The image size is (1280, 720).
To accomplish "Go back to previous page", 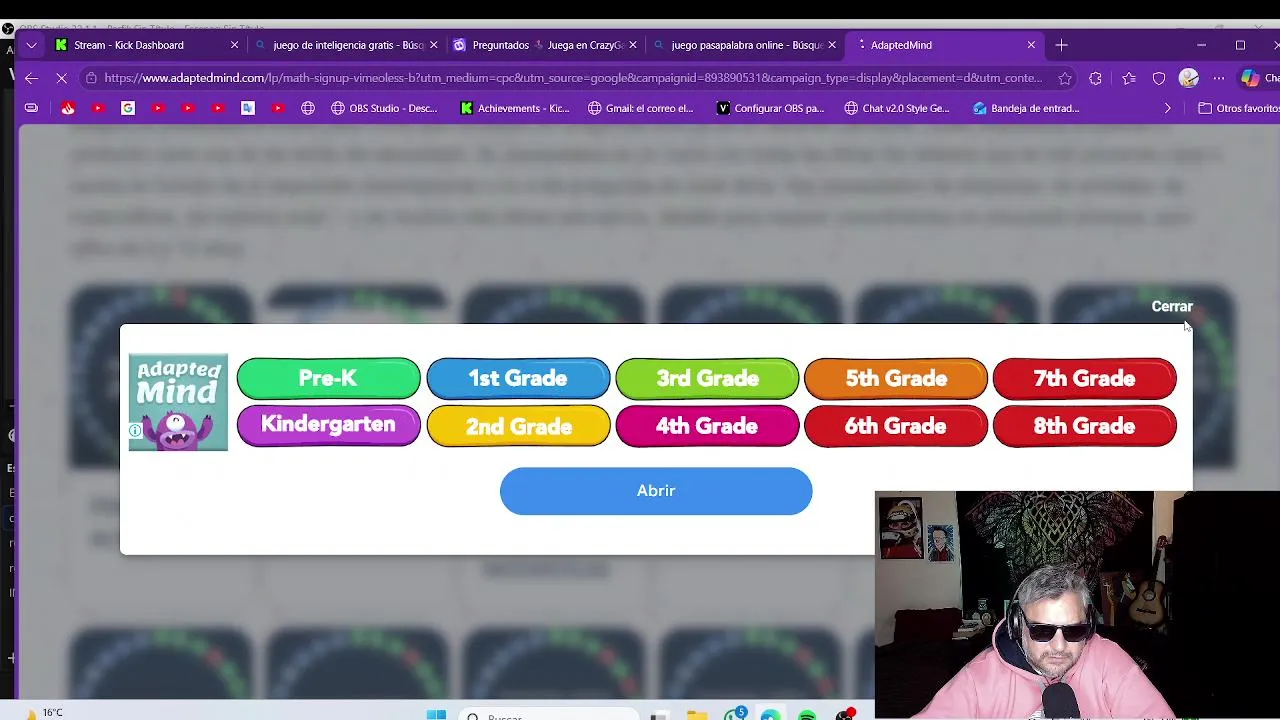I will pos(32,78).
